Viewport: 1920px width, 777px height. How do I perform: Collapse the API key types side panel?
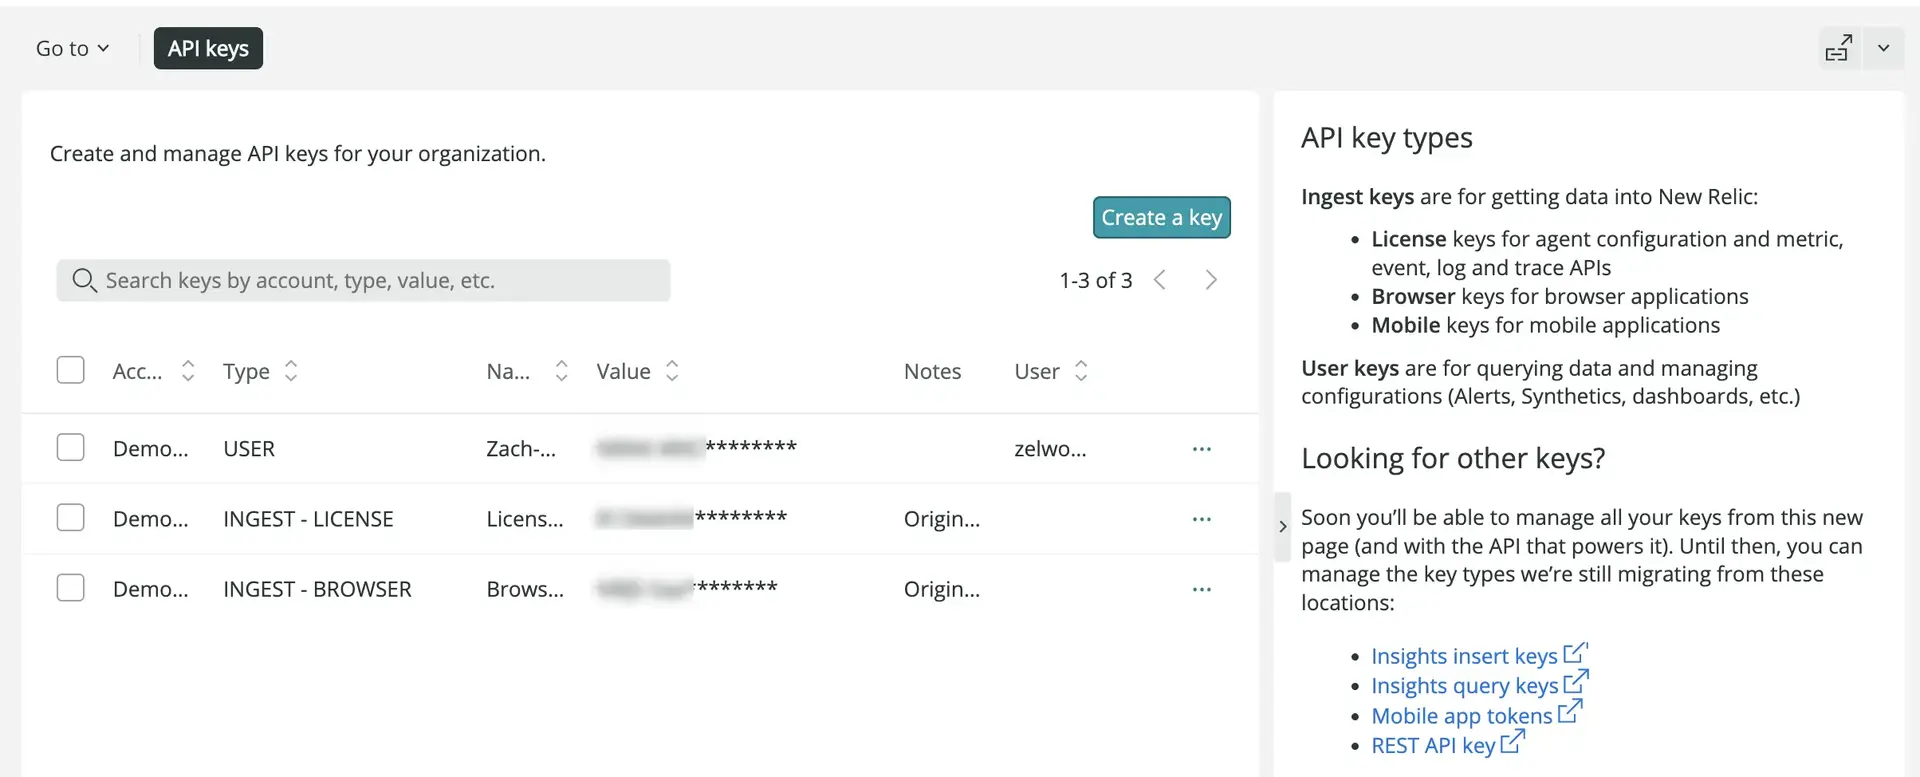[1282, 527]
